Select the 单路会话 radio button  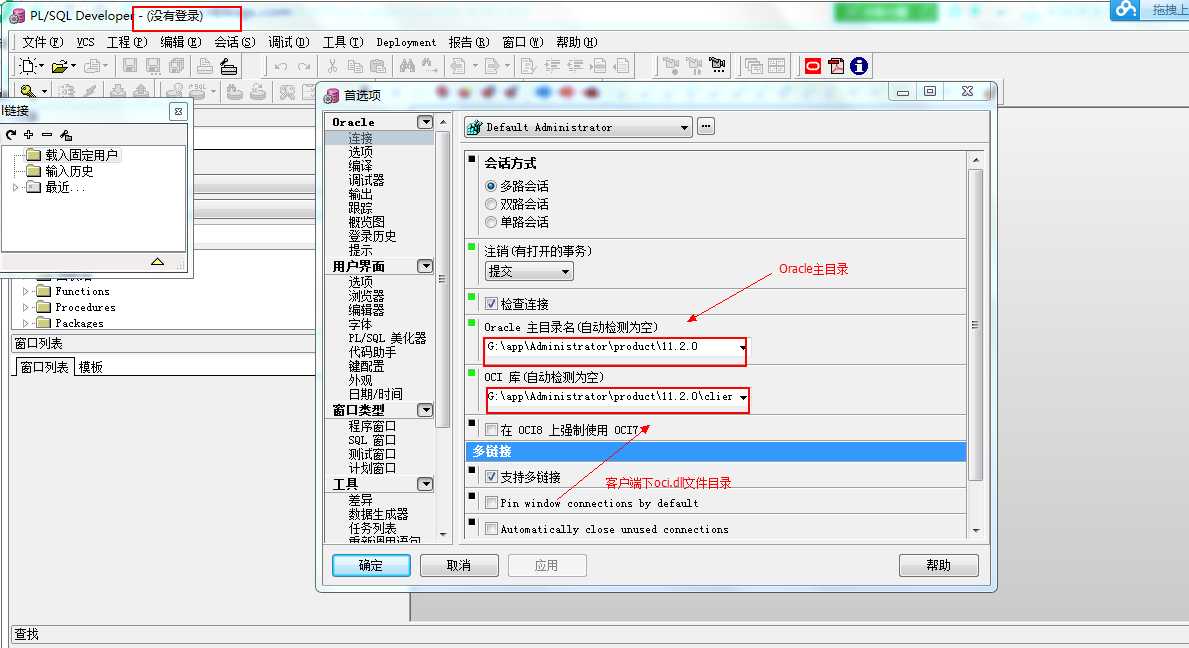tap(491, 222)
